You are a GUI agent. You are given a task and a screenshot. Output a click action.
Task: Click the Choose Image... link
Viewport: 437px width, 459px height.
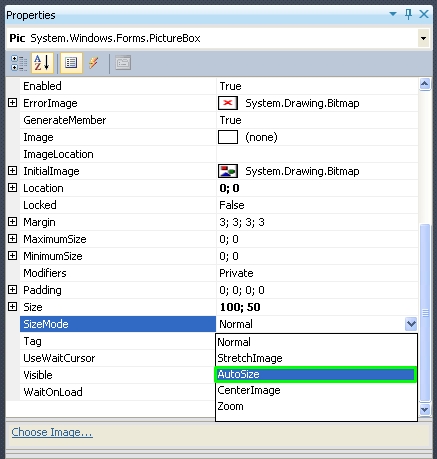52,432
